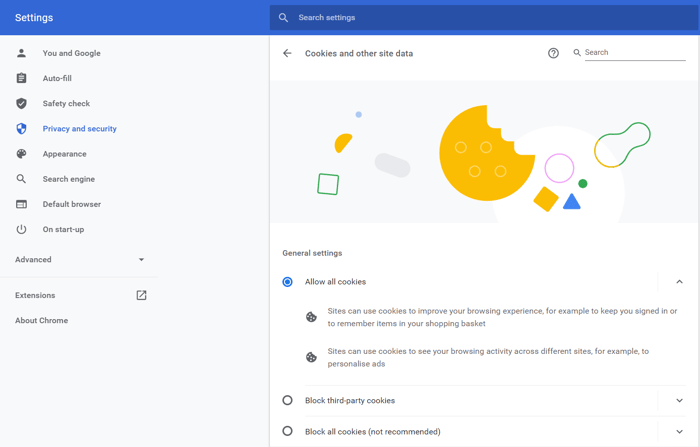The width and height of the screenshot is (700, 447).
Task: Click the Extensions external link icon
Action: (141, 295)
